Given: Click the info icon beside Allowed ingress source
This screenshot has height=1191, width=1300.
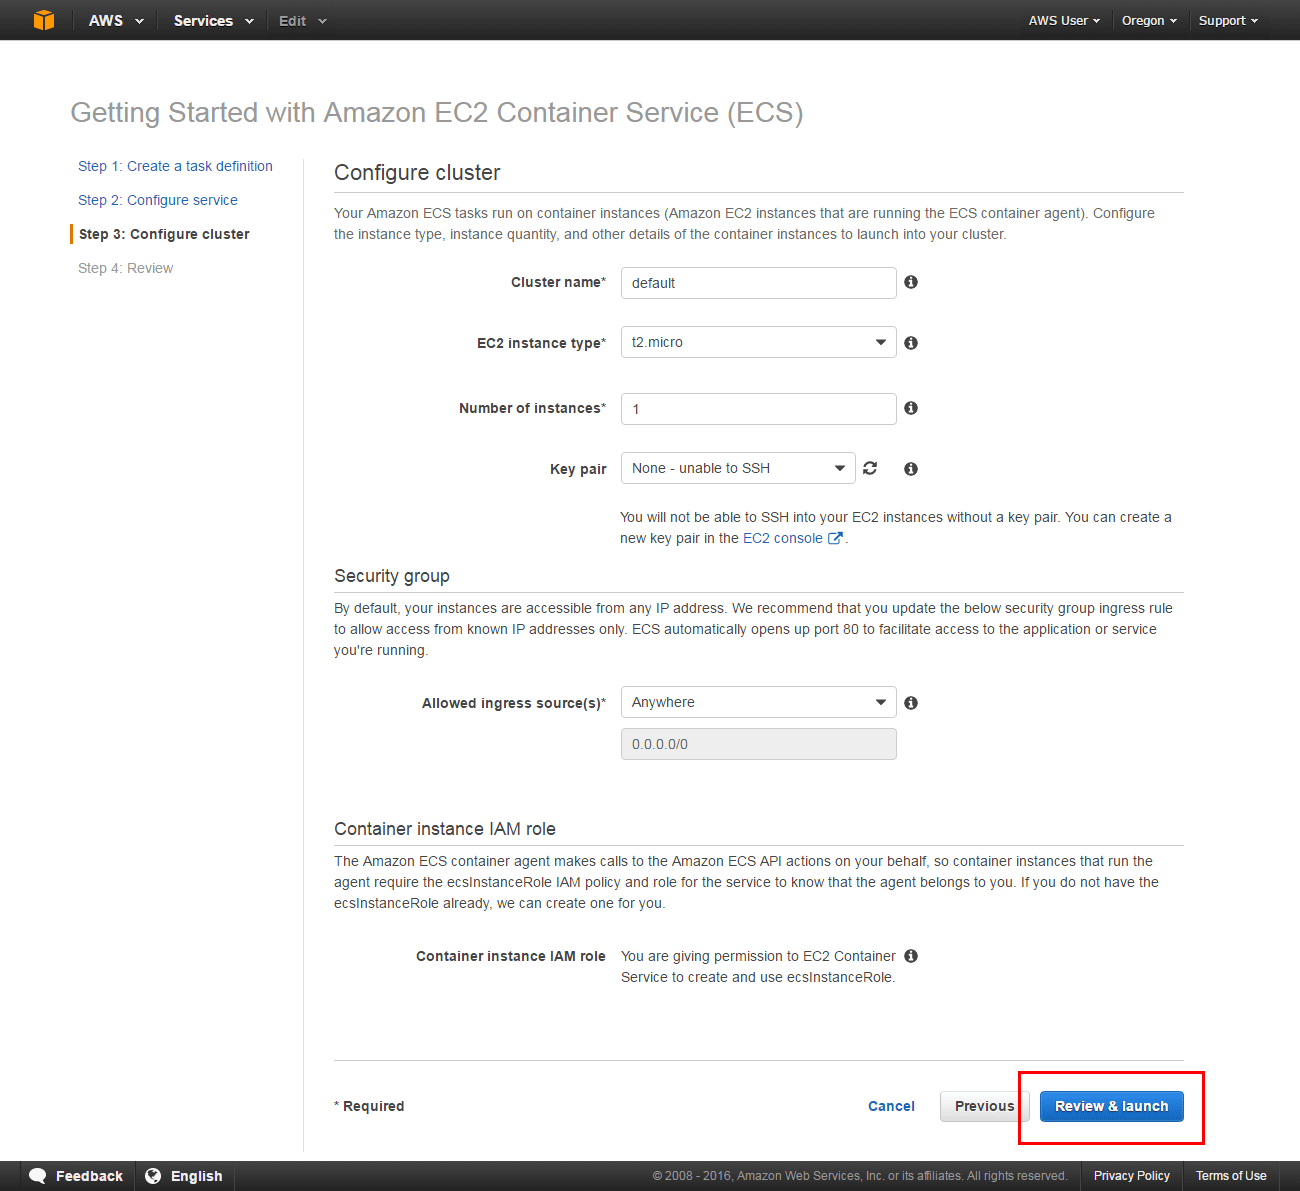Looking at the screenshot, I should [x=910, y=702].
